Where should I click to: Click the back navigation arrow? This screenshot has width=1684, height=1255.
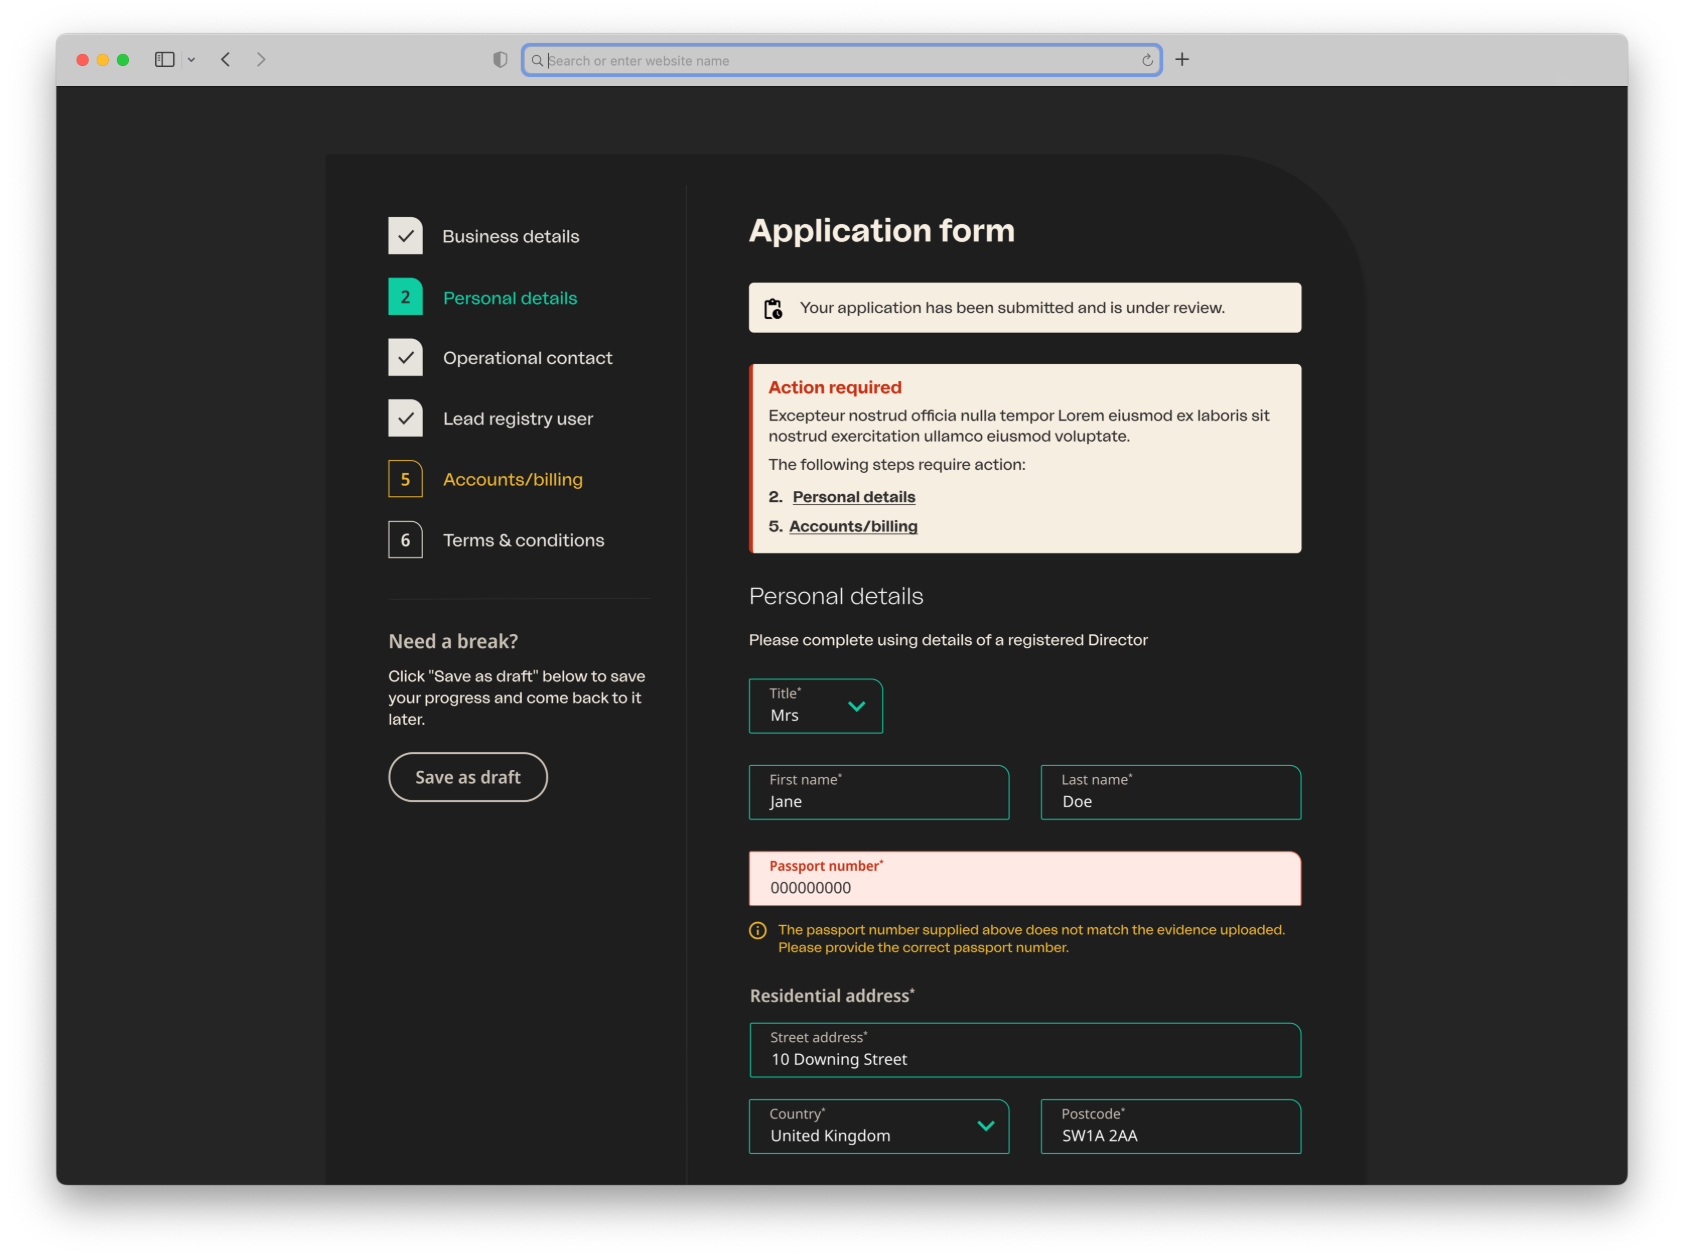(225, 59)
